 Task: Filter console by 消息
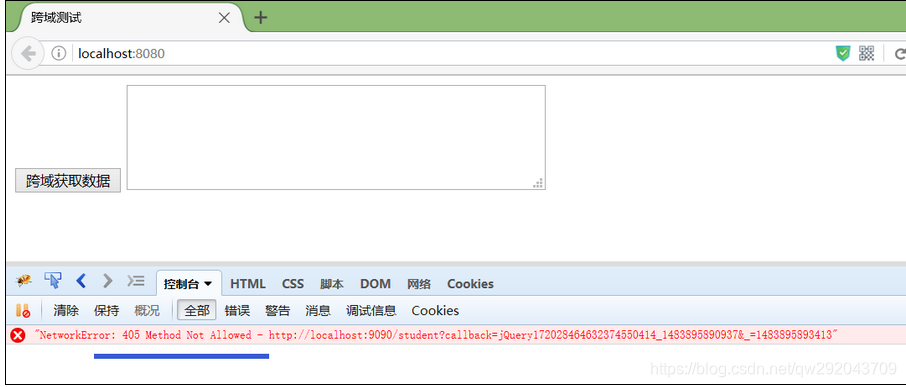tap(318, 310)
